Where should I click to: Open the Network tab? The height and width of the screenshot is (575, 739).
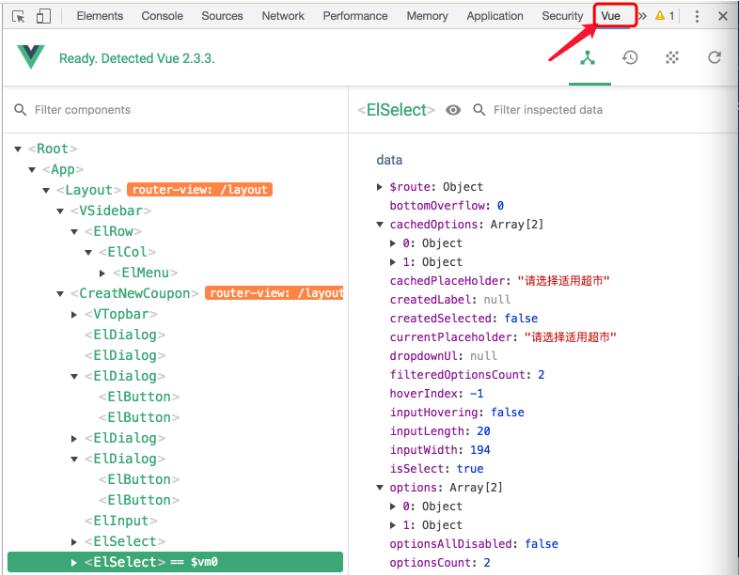(283, 16)
